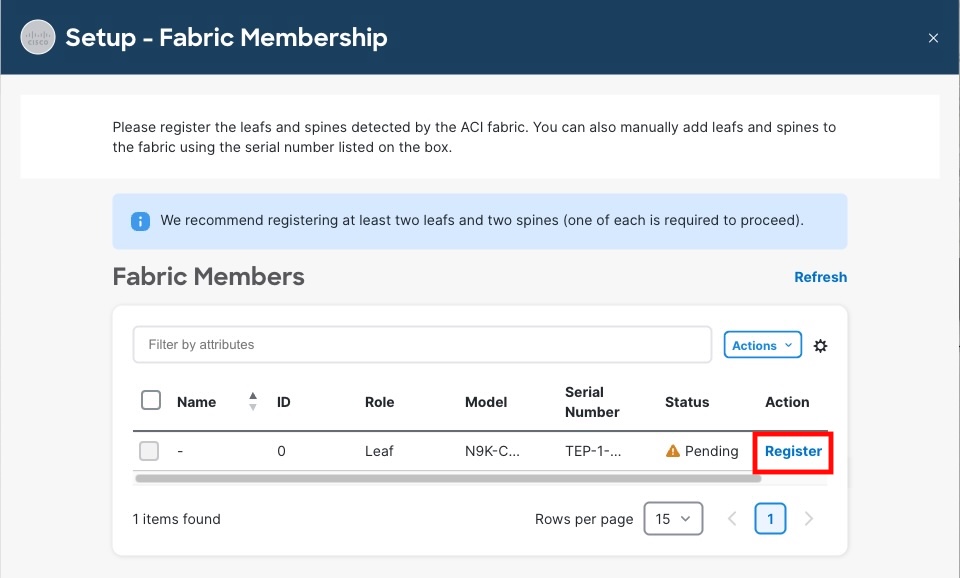Click Register for the pending leaf
Screen dimensions: 960x578
(793, 451)
